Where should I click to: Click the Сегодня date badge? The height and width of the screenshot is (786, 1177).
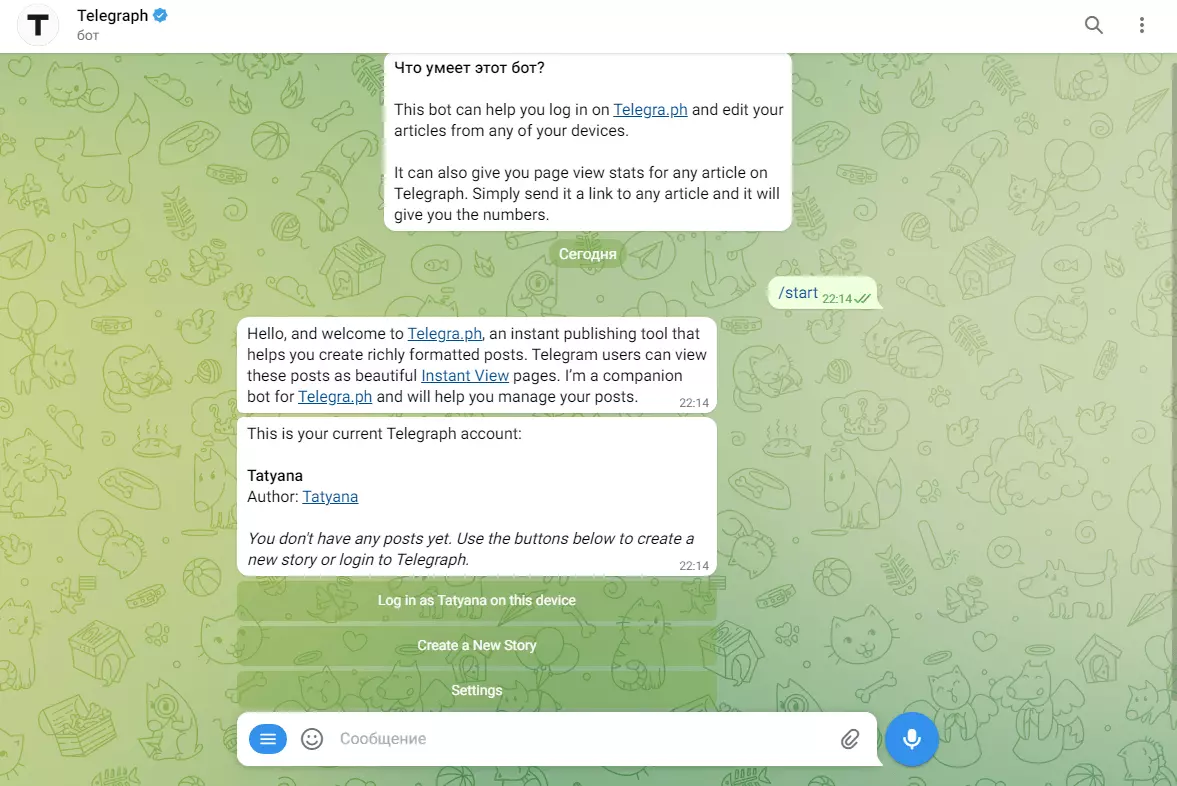pyautogui.click(x=588, y=254)
